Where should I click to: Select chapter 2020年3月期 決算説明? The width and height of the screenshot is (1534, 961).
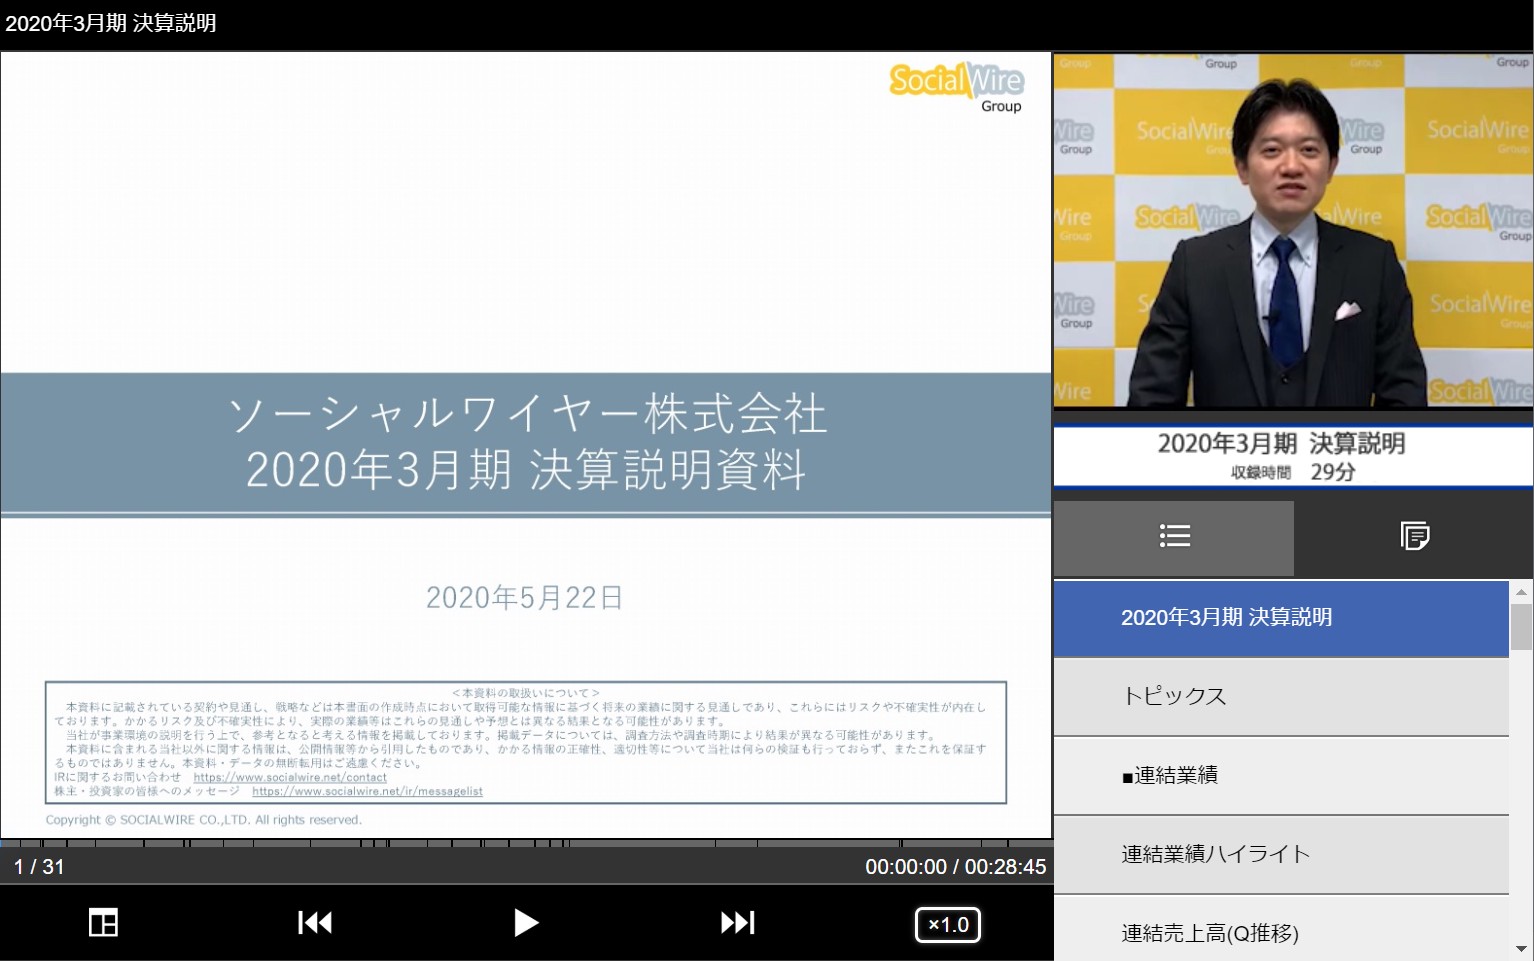pos(1281,618)
